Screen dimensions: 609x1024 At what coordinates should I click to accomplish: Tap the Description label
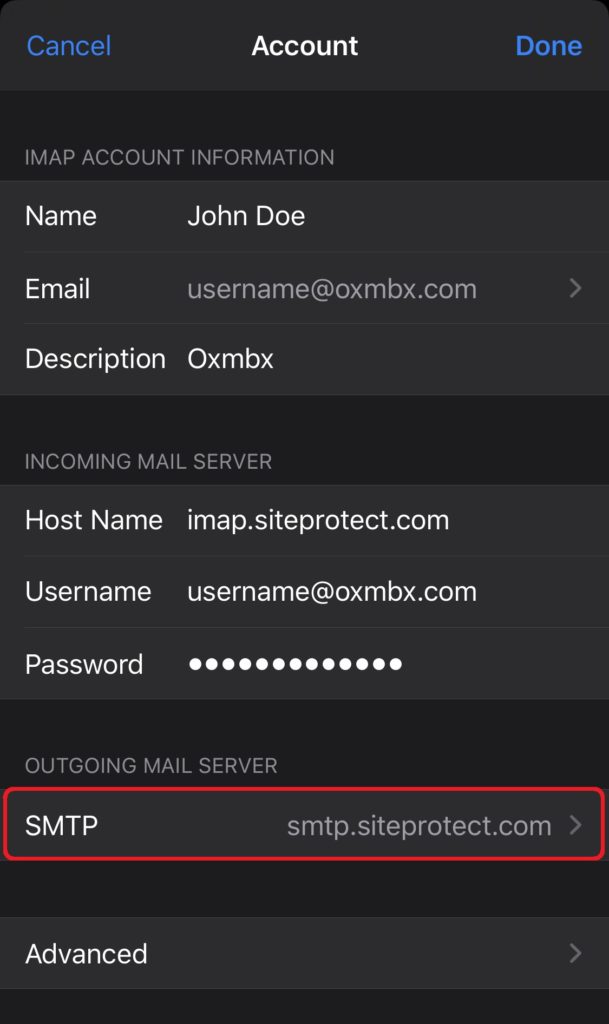95,360
